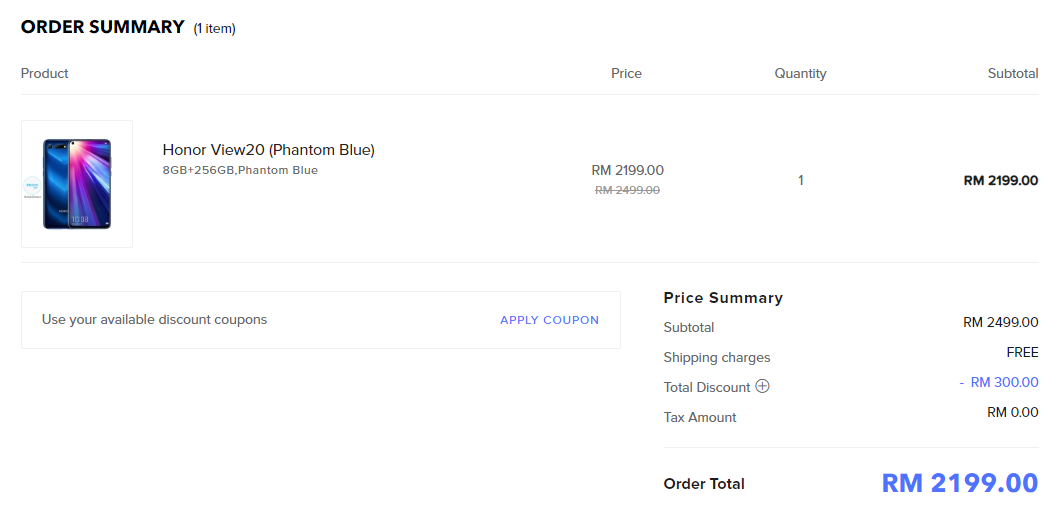Click the Price column header
The height and width of the screenshot is (530, 1060).
pyautogui.click(x=626, y=73)
